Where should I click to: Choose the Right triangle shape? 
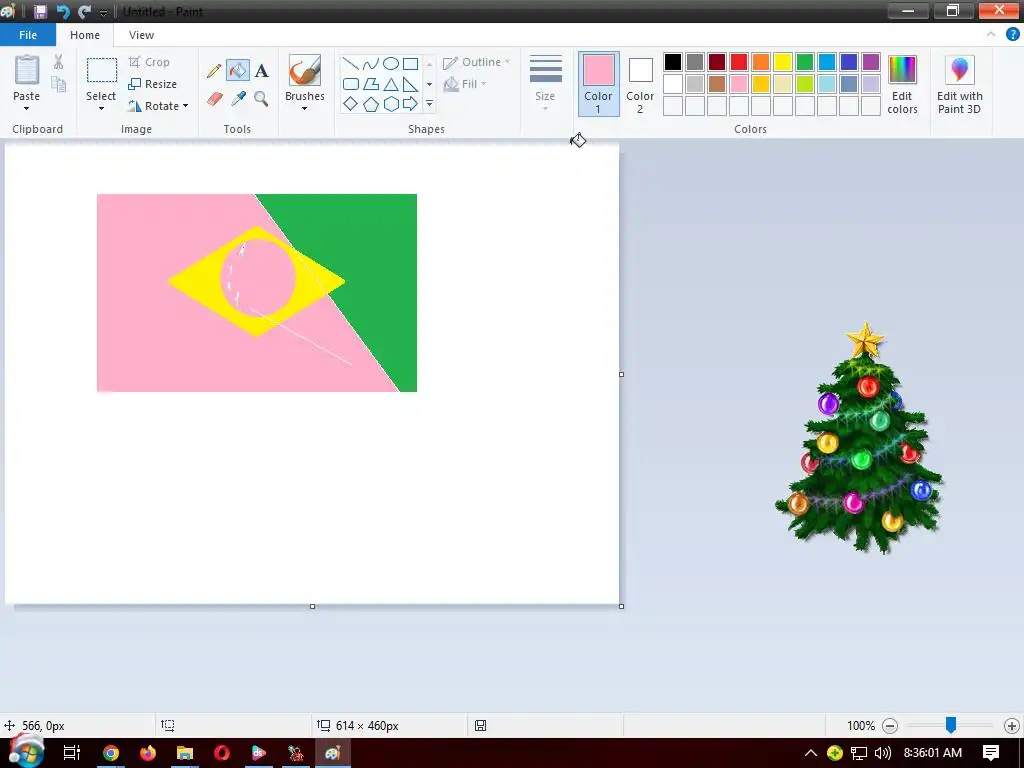coord(410,84)
